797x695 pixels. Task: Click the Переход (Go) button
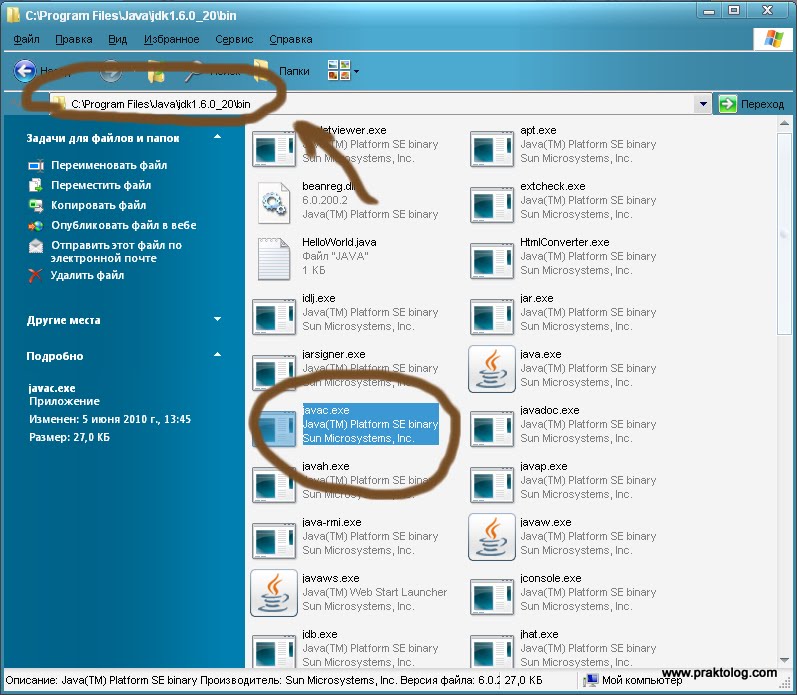pyautogui.click(x=751, y=104)
